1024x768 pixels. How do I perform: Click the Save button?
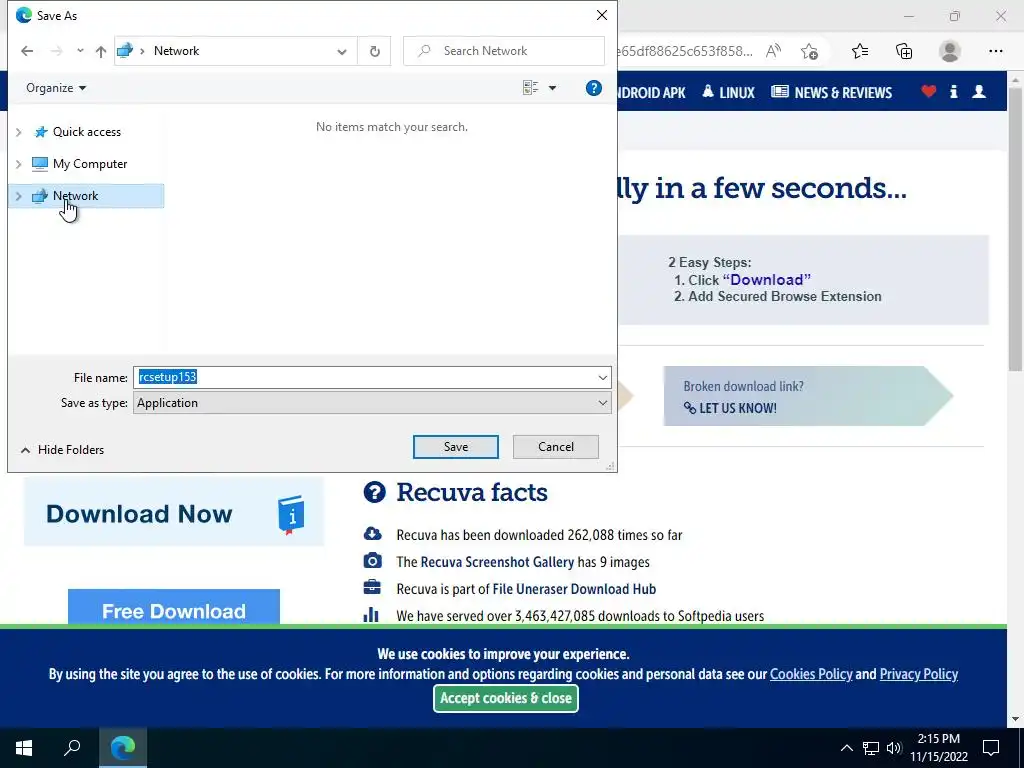point(456,447)
